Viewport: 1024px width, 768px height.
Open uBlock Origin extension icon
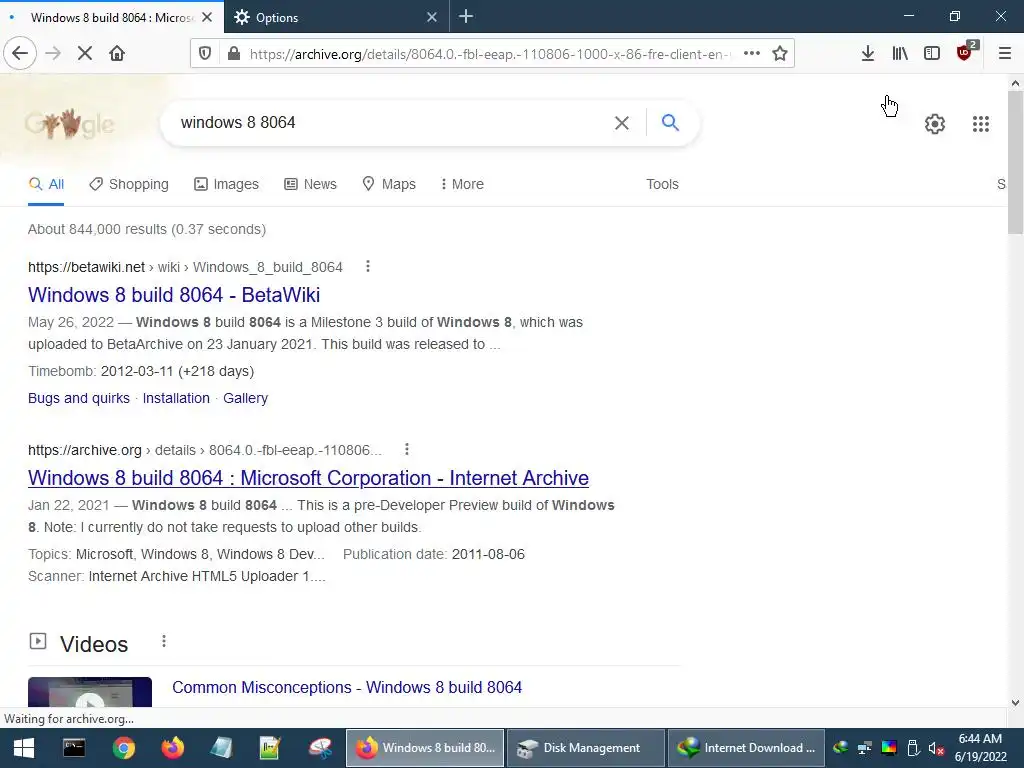click(965, 52)
